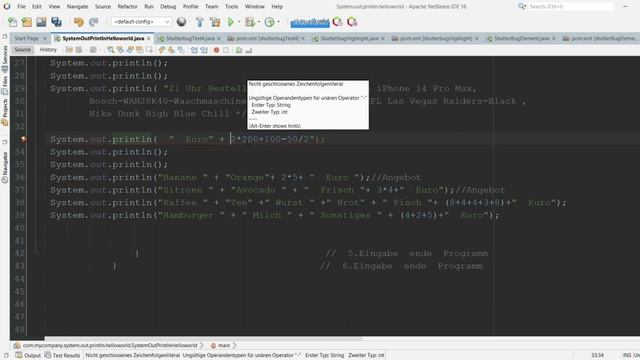This screenshot has height=360, width=640.
Task: Open the Projects side panel
Action: (5, 111)
